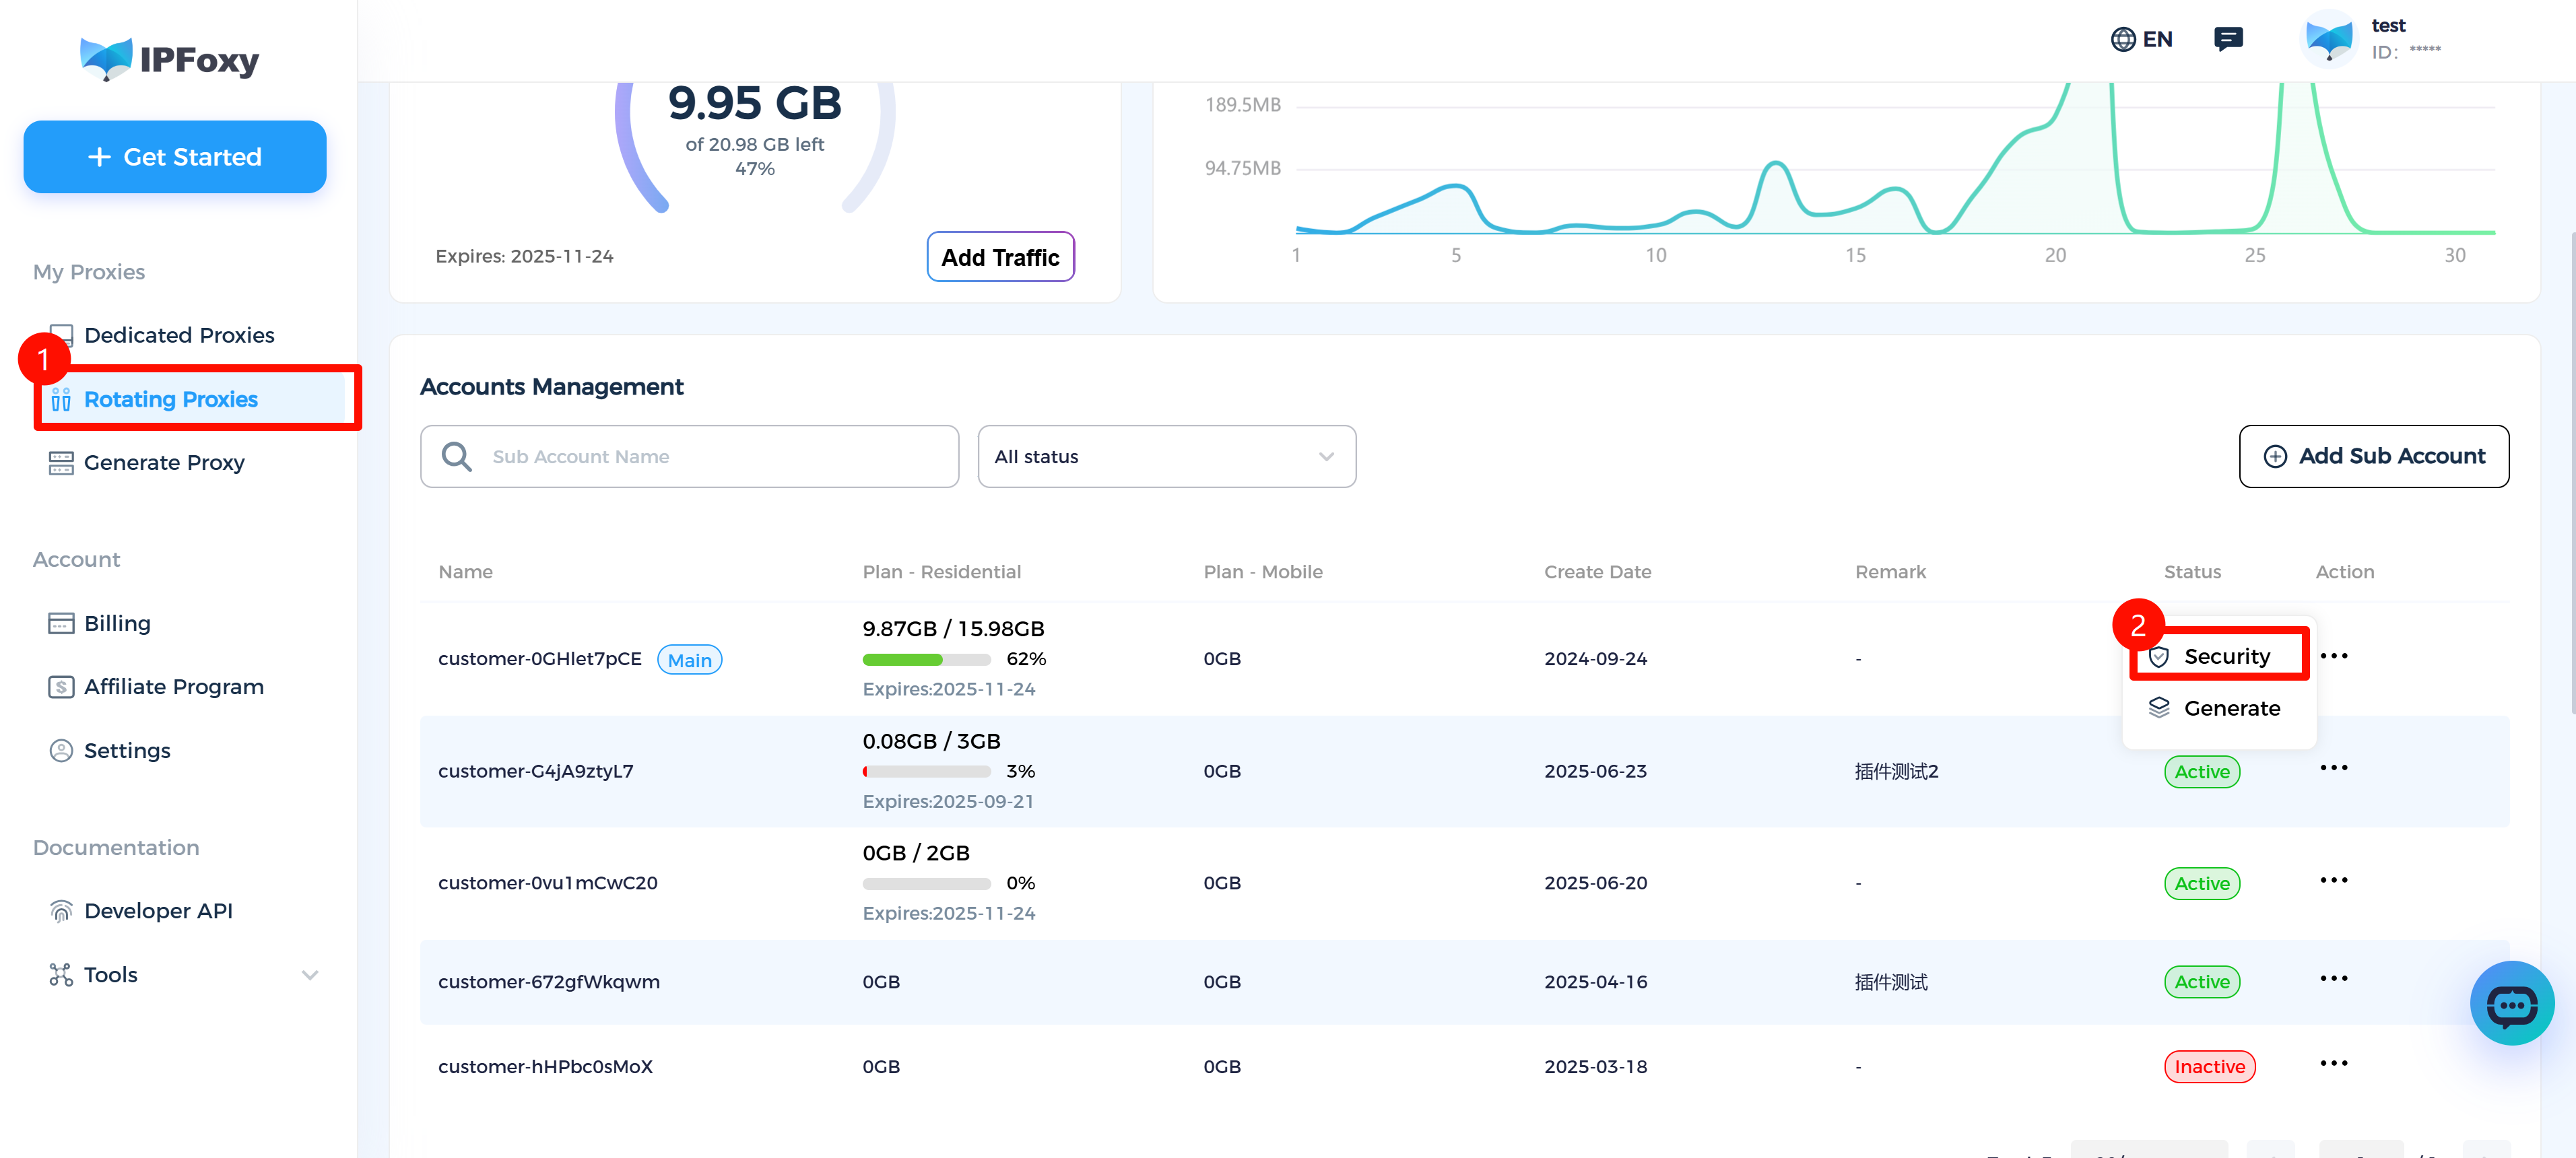Click the search magnifier icon
The height and width of the screenshot is (1158, 2576).
tap(457, 456)
